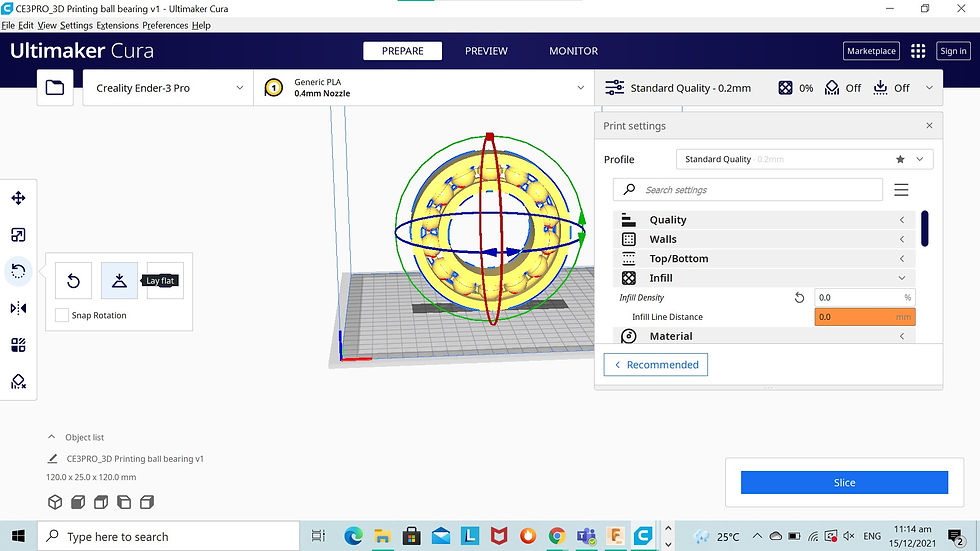
Task: Select the Move tool
Action: pyautogui.click(x=18, y=198)
